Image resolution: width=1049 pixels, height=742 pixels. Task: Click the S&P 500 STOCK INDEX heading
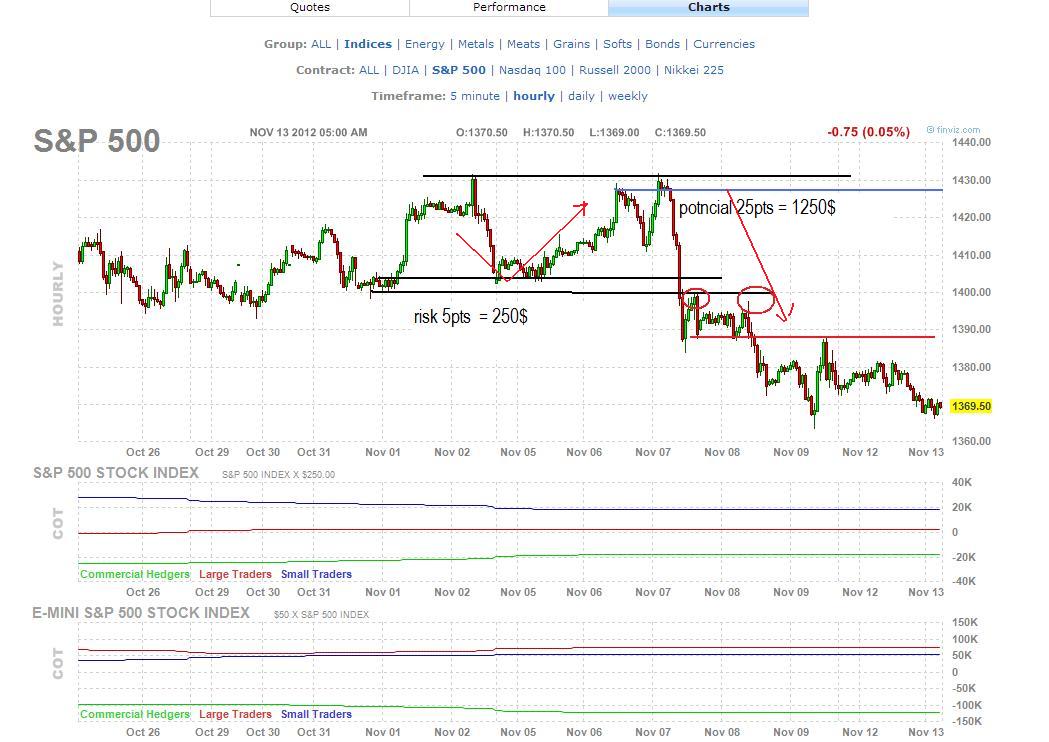tap(116, 473)
